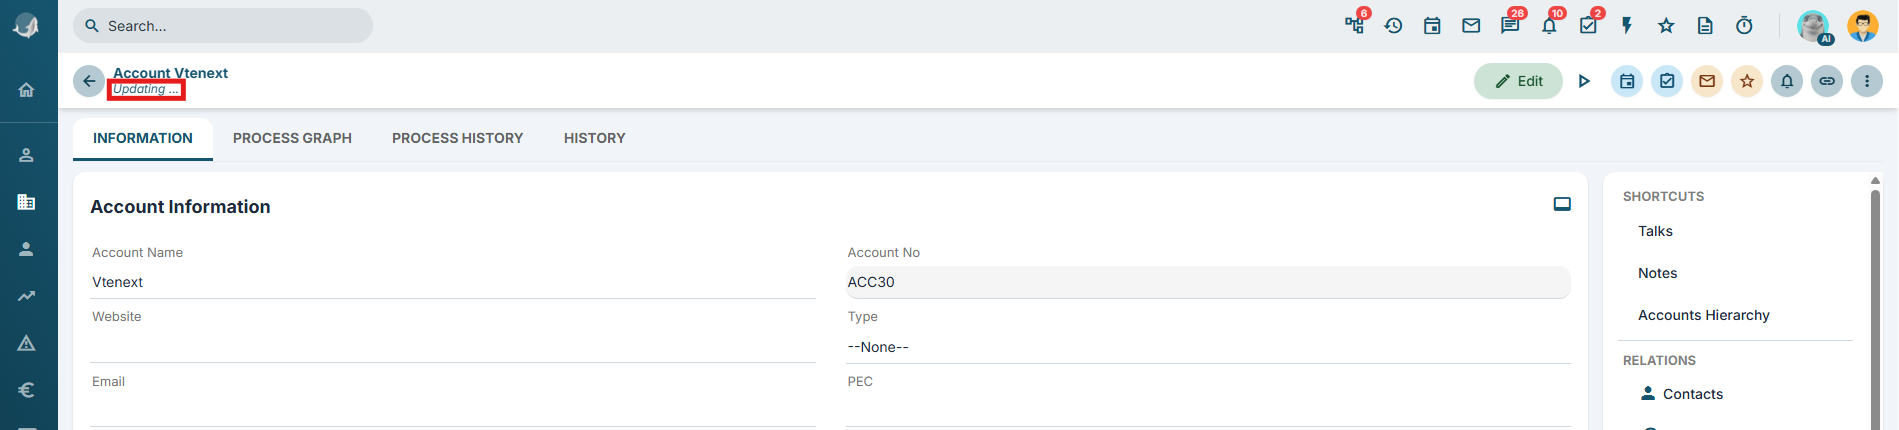
Task: Click the lightning bolt quick-create icon
Action: (1627, 26)
